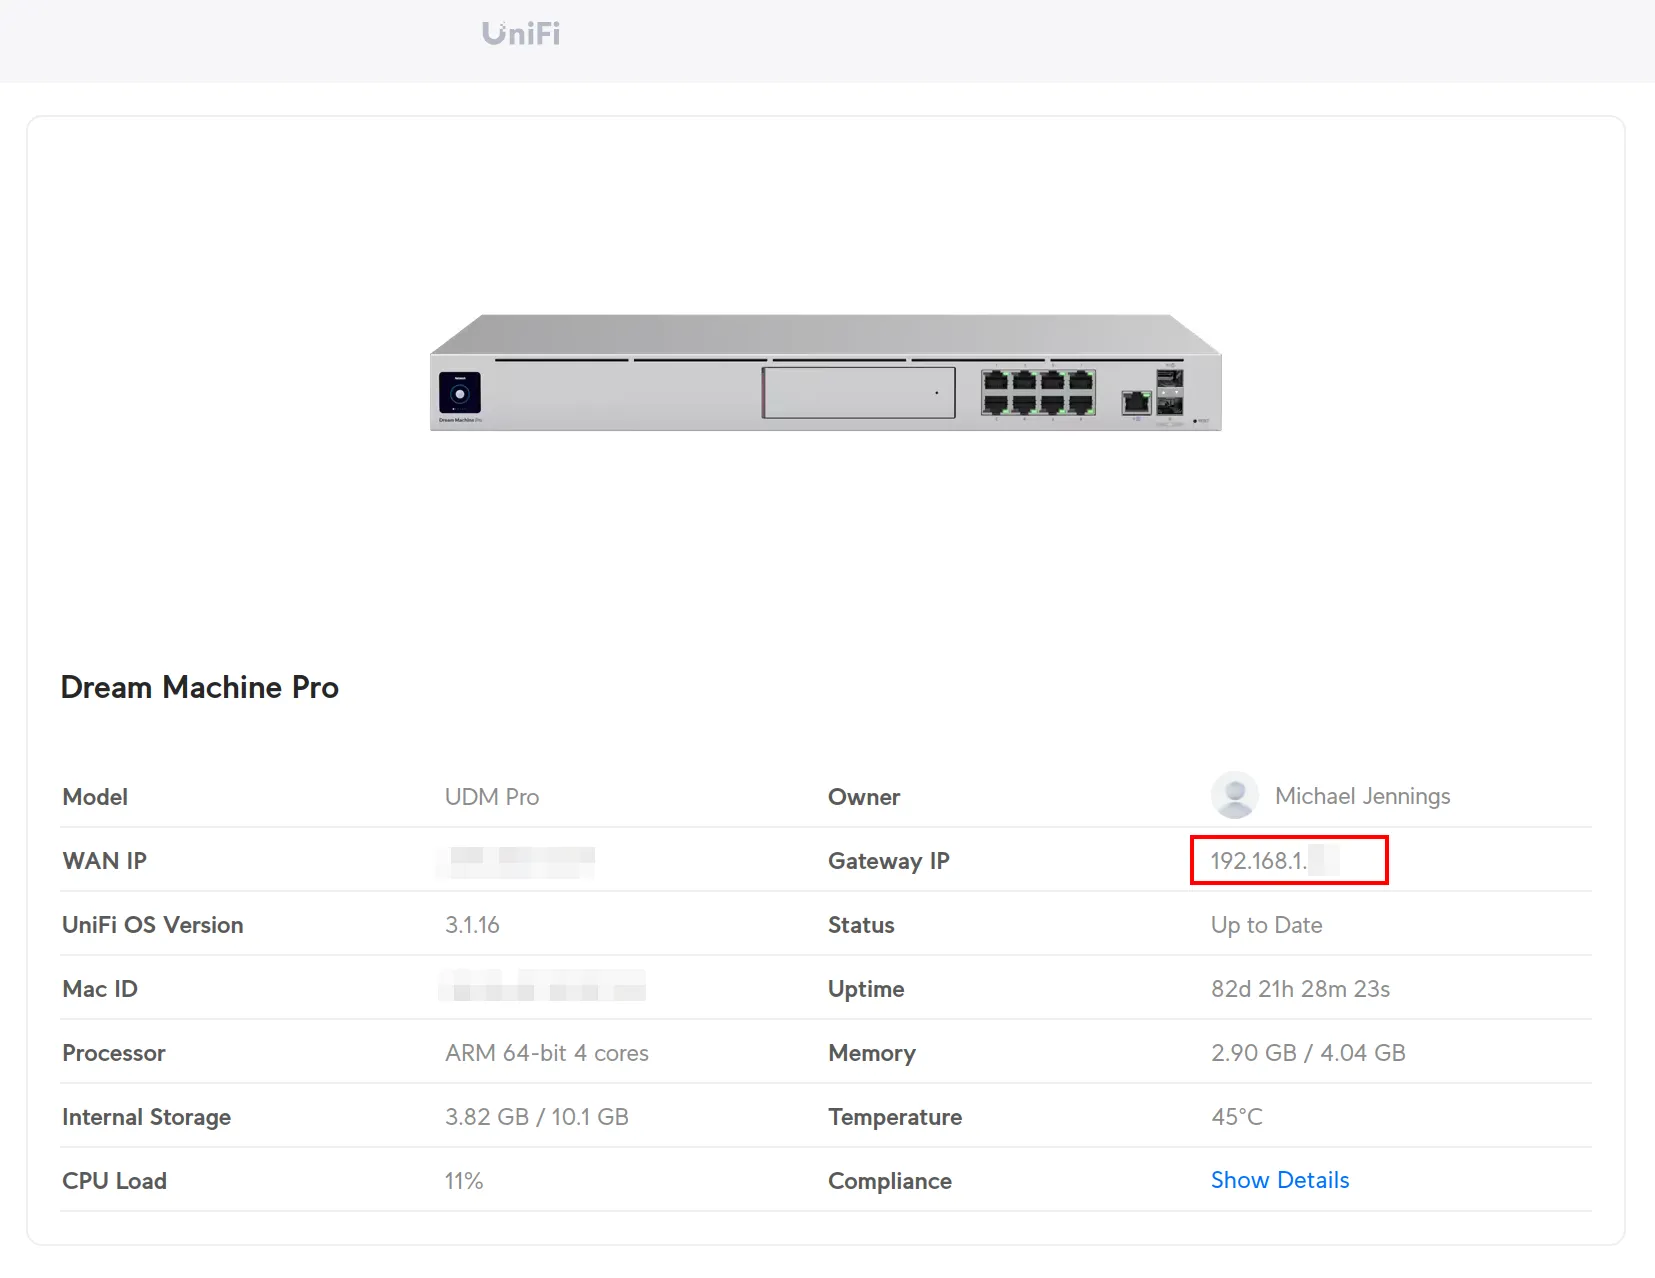Image resolution: width=1655 pixels, height=1278 pixels.
Task: Click the power button on the device front panel
Action: click(461, 395)
